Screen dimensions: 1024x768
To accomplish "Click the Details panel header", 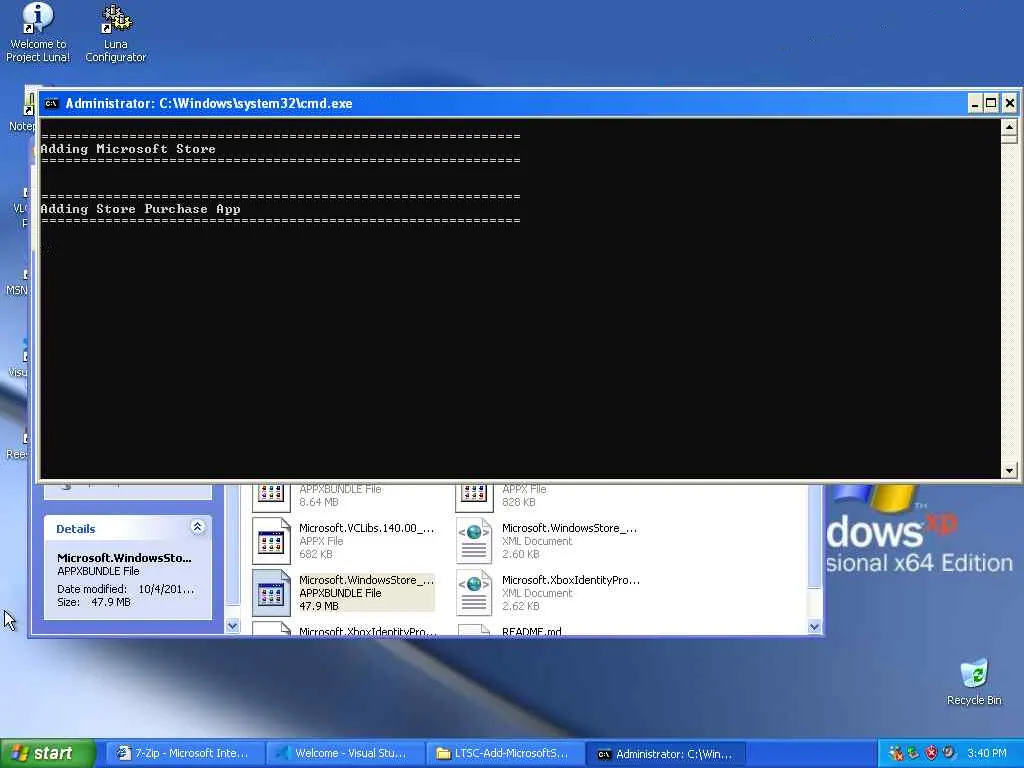I will [x=128, y=528].
